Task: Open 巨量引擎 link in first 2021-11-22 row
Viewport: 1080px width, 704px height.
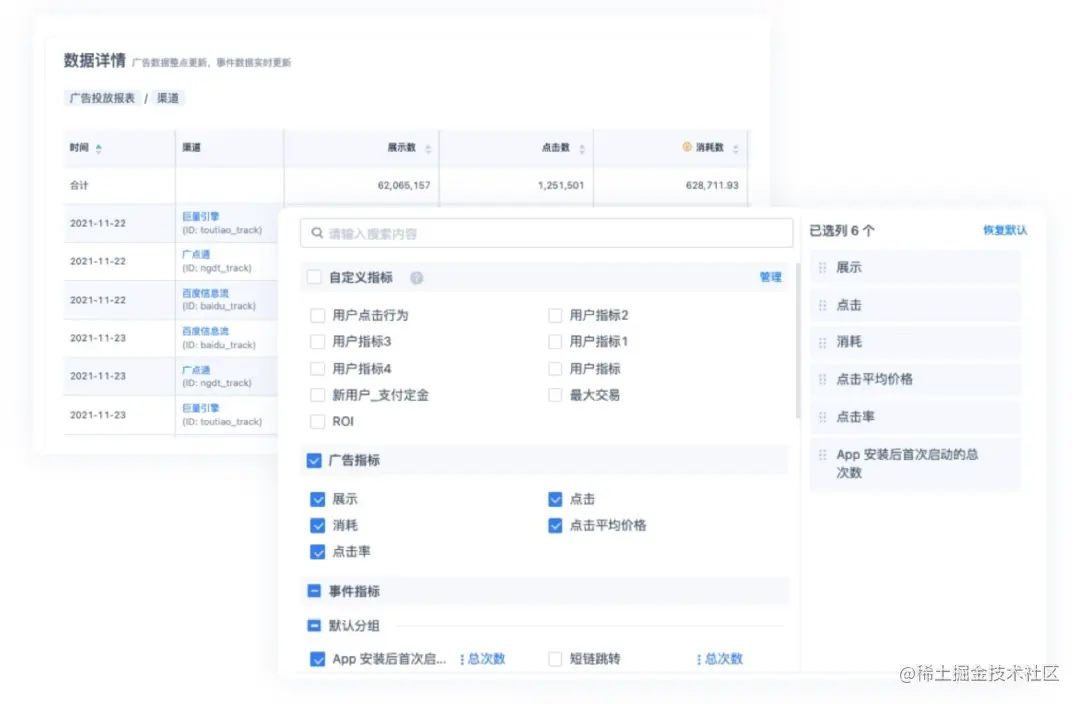Action: (200, 216)
